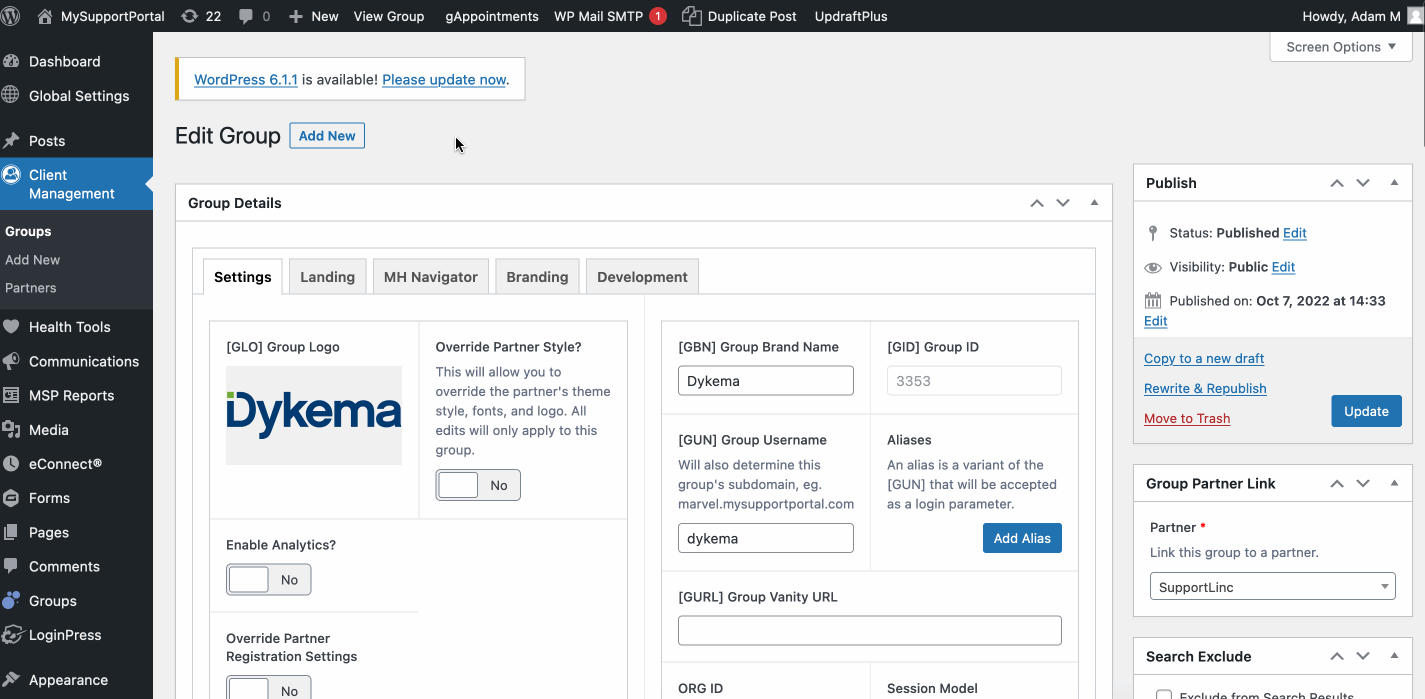
Task: Move Publish panel up
Action: [x=1337, y=183]
